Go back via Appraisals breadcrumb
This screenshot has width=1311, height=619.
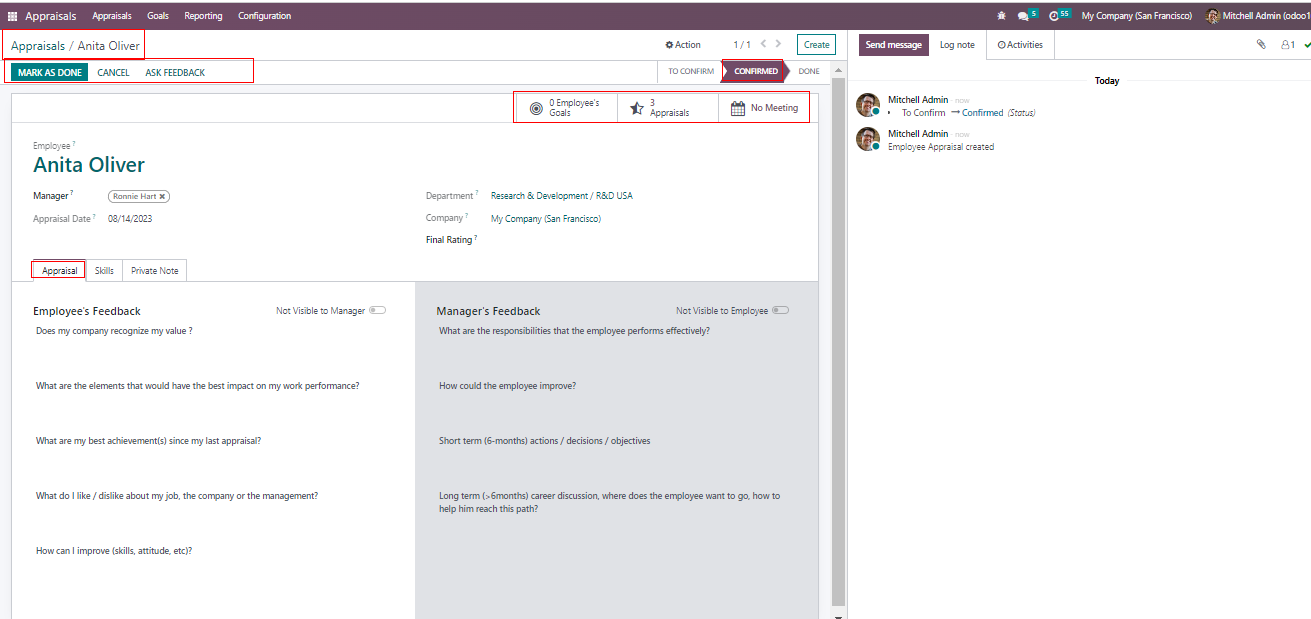pyautogui.click(x=38, y=46)
